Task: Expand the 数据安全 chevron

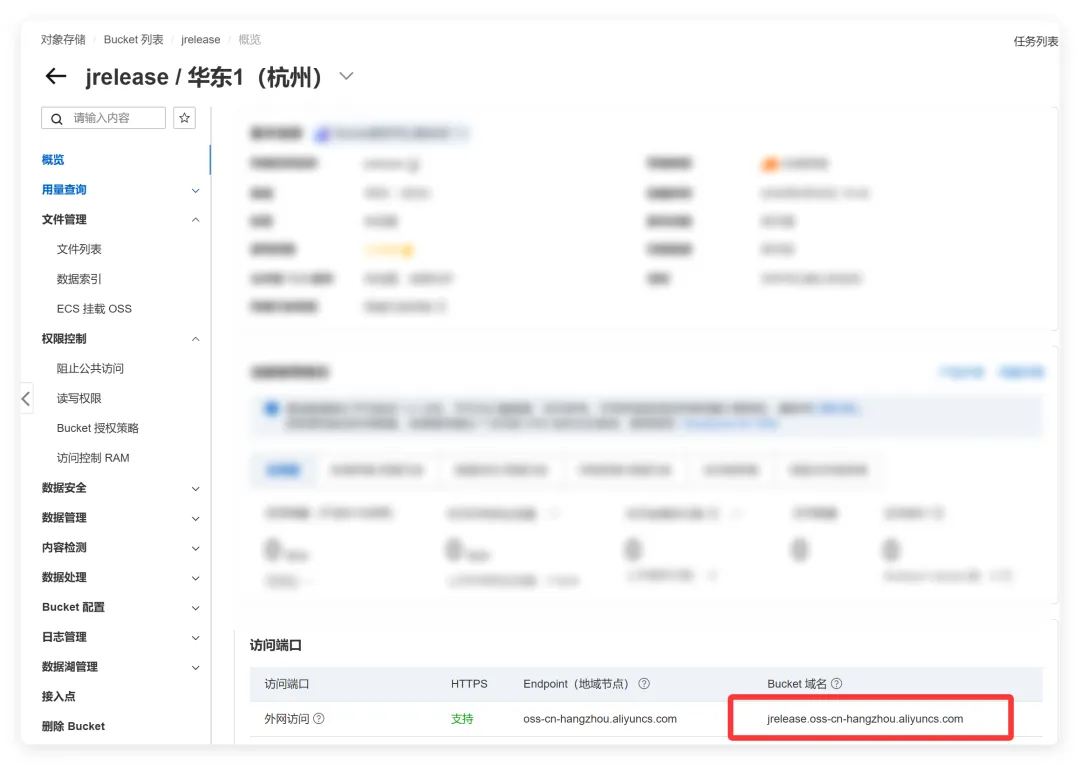Action: coord(196,488)
